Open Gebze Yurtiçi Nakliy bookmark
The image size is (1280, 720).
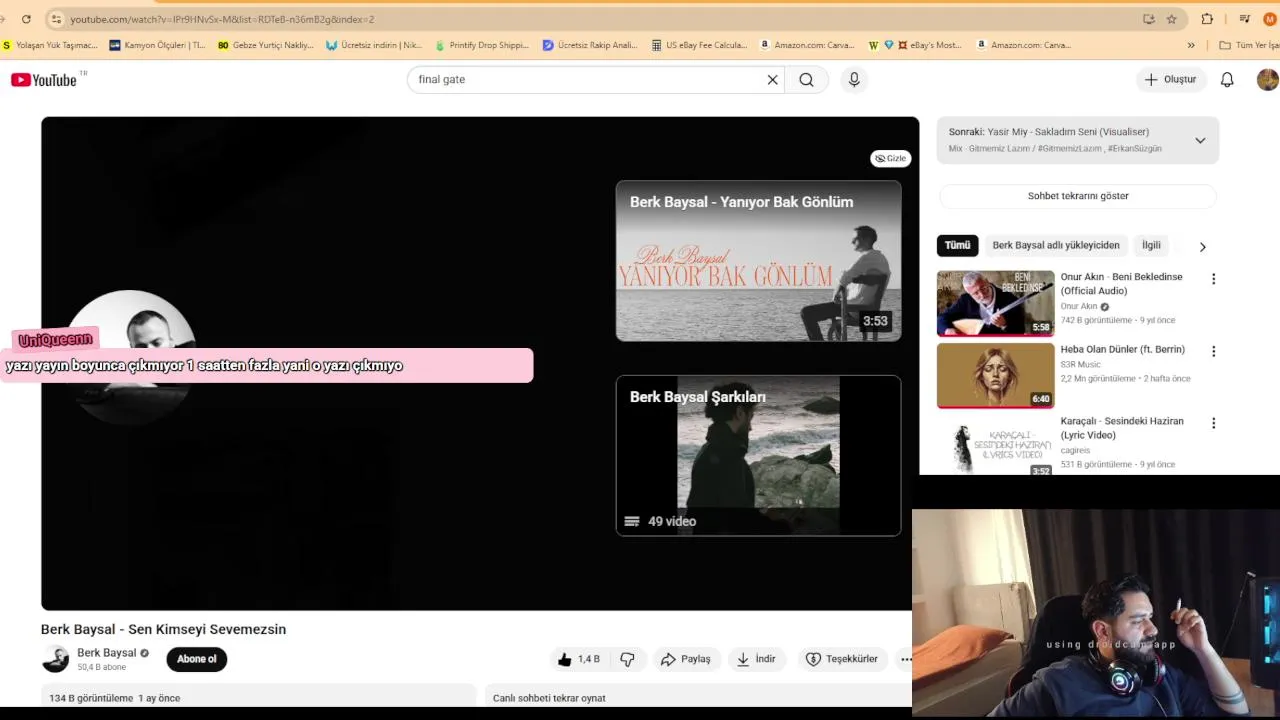(265, 45)
